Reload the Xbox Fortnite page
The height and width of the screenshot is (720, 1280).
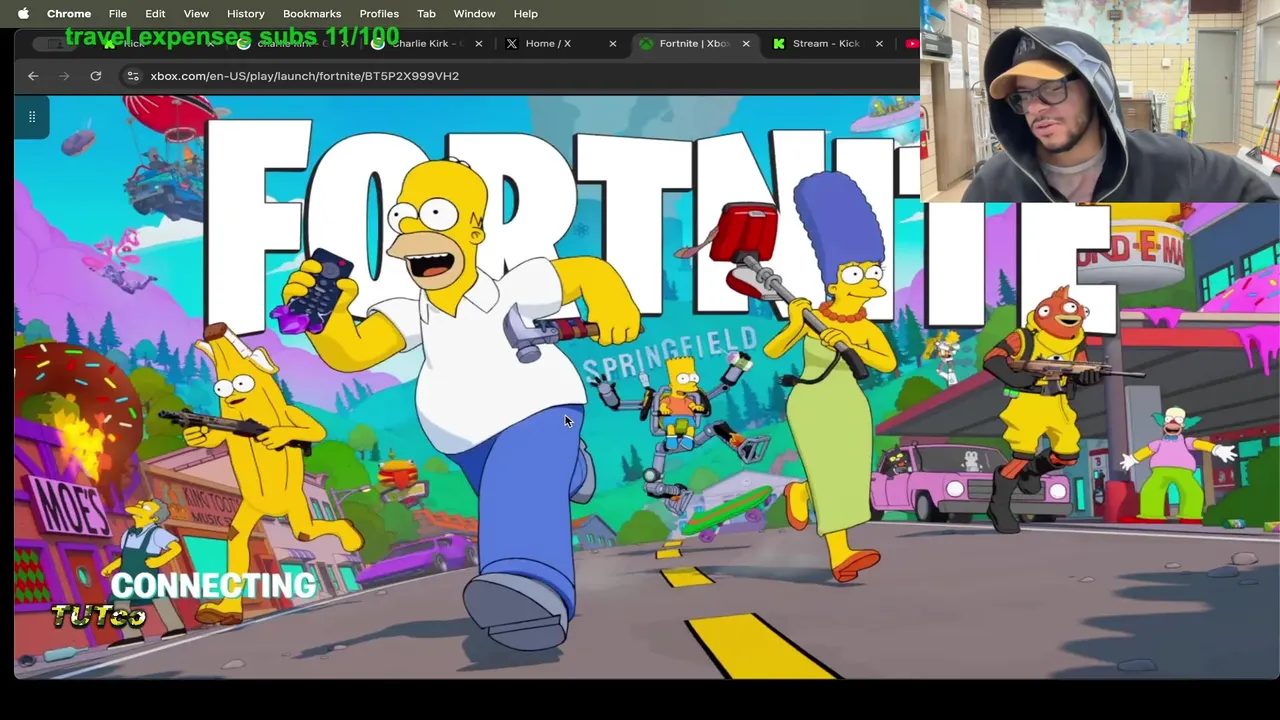pos(96,76)
